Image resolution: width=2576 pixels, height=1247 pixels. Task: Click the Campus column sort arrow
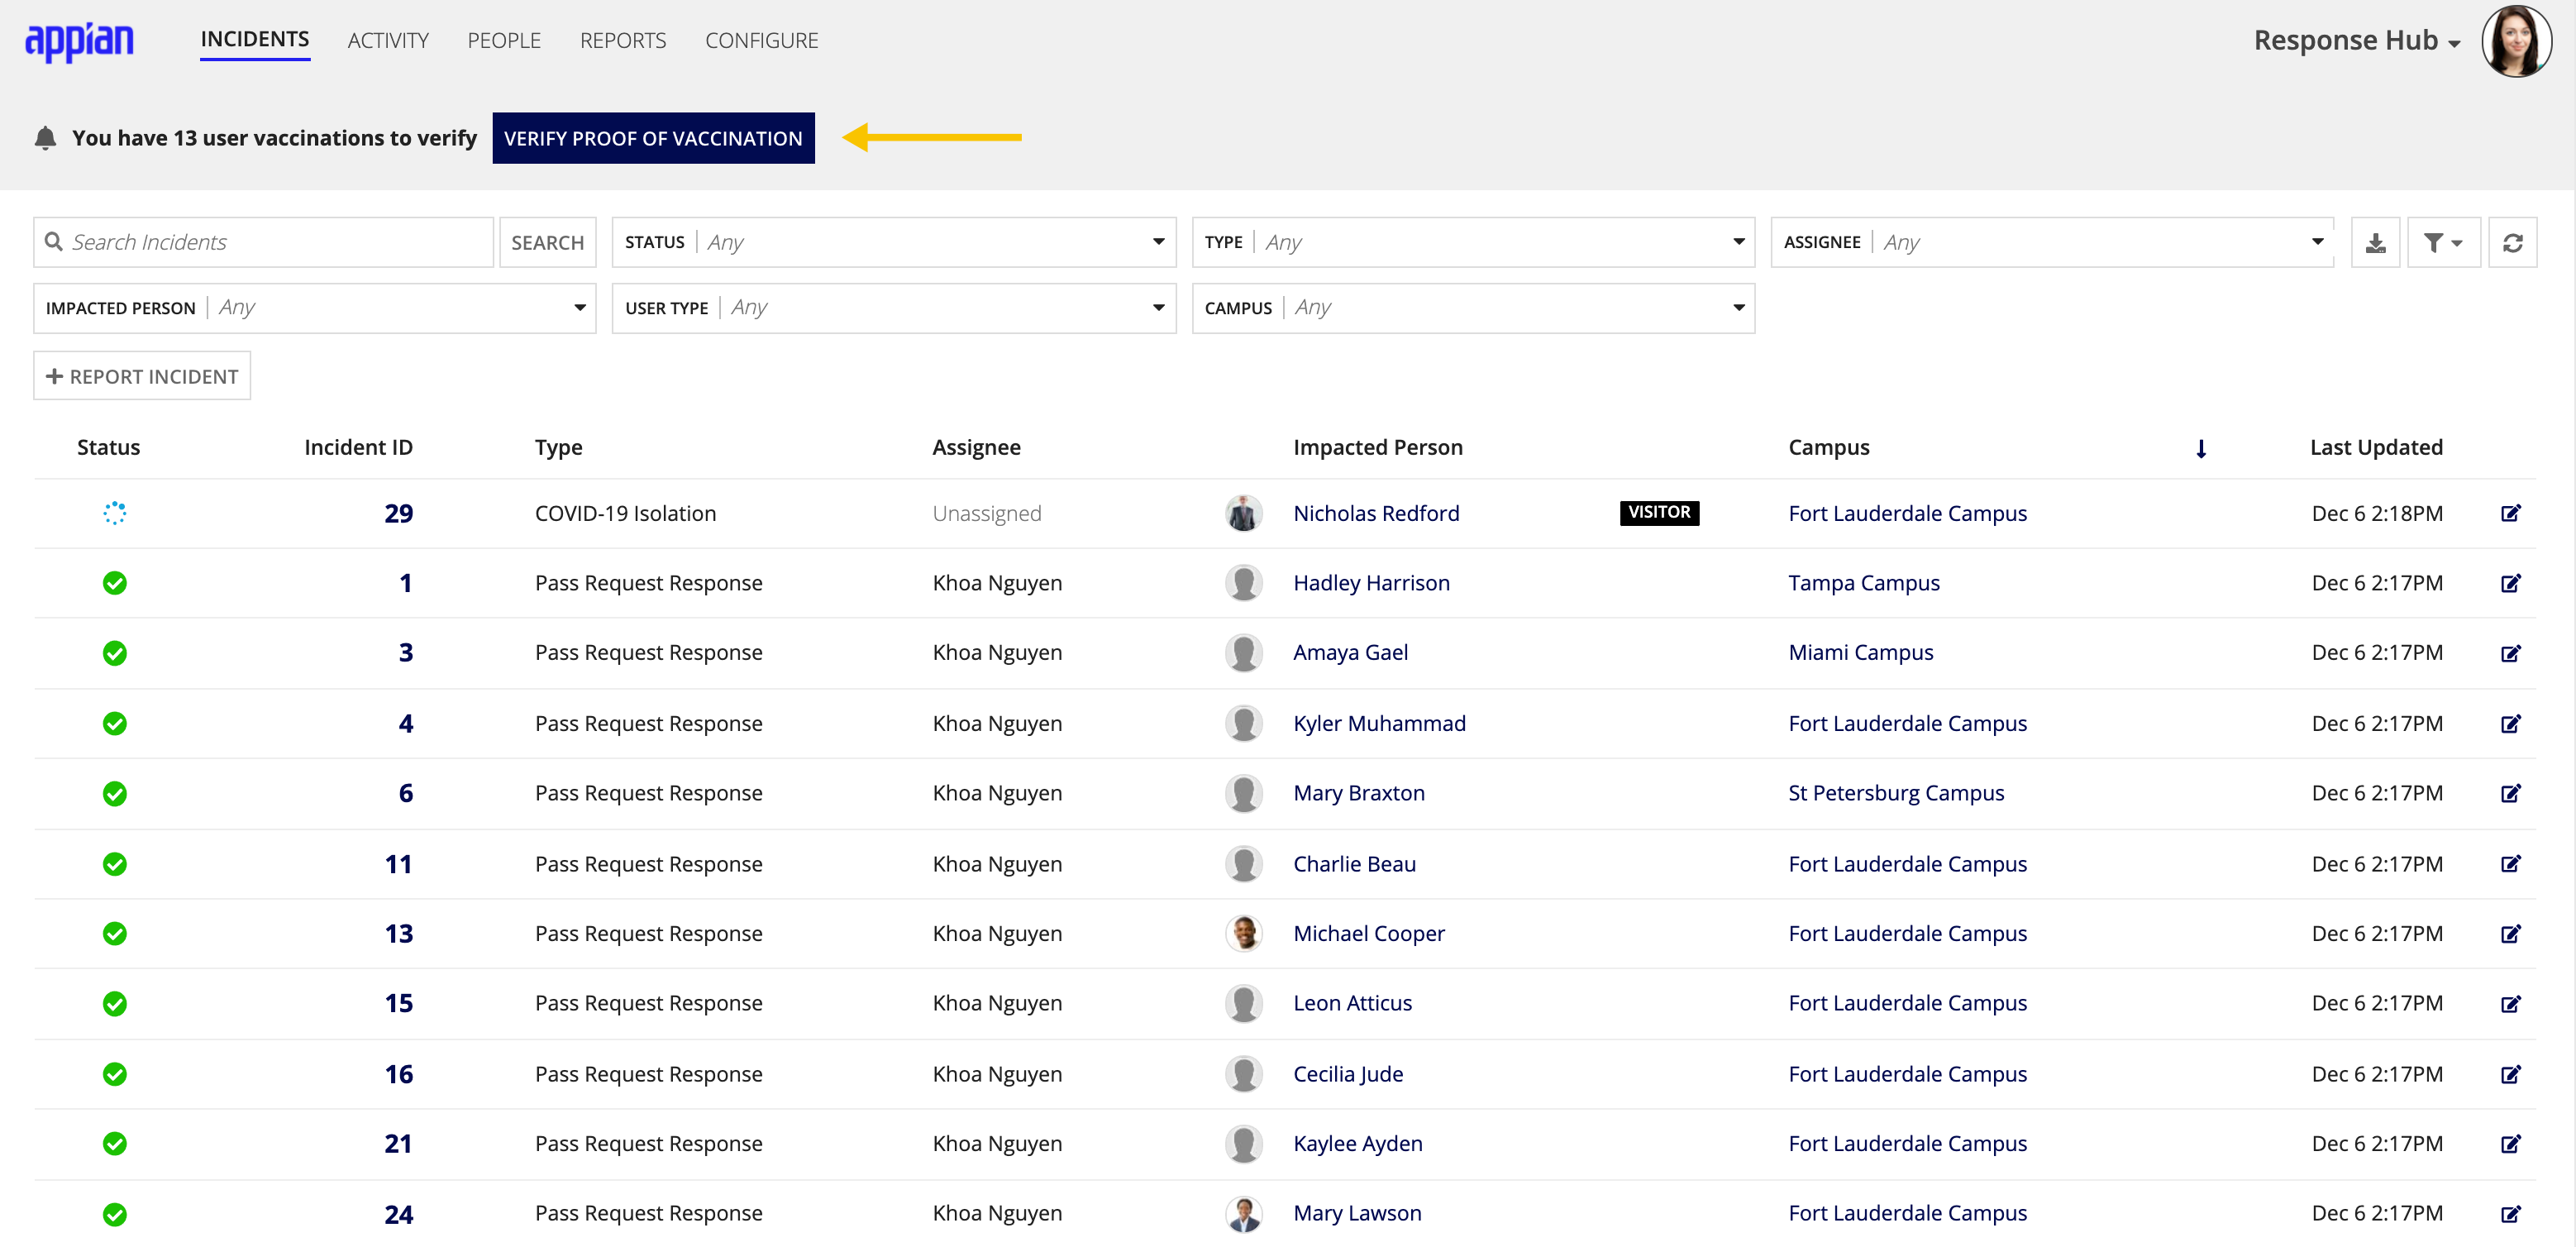tap(2201, 449)
